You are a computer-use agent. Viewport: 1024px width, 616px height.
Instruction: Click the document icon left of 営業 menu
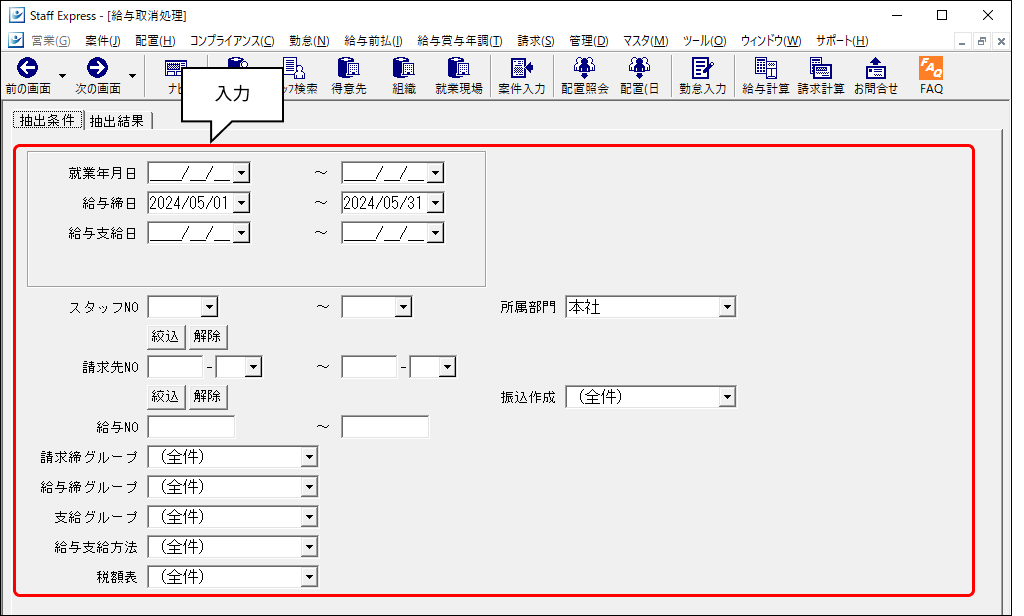click(x=16, y=41)
